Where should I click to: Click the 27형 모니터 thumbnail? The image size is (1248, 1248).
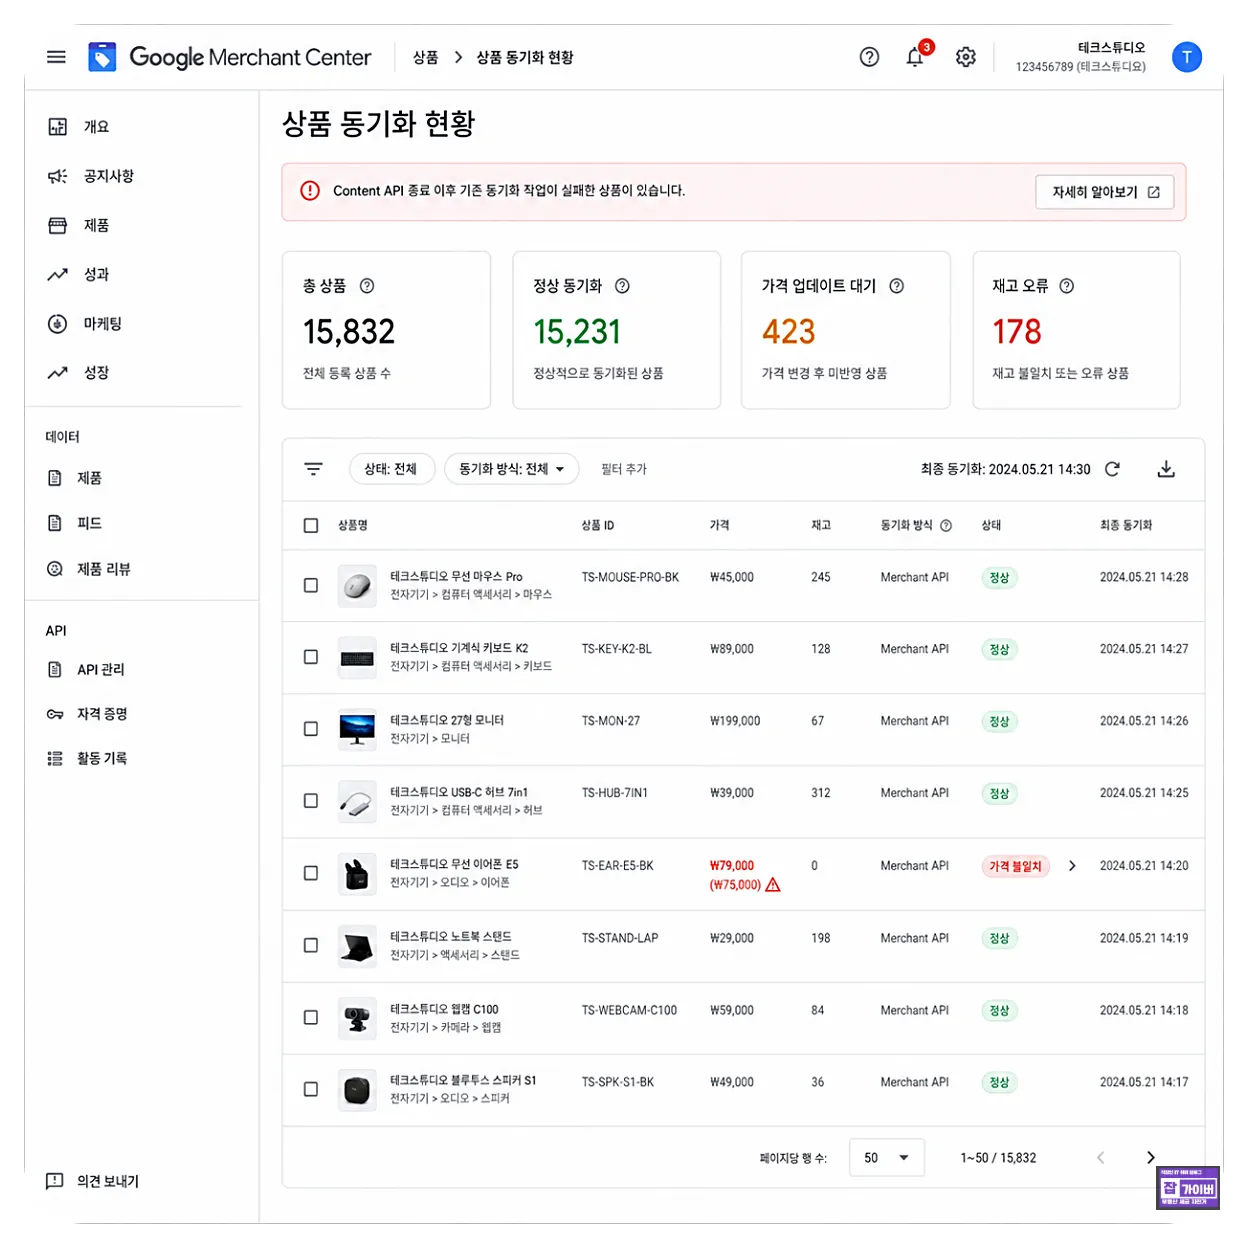[357, 729]
